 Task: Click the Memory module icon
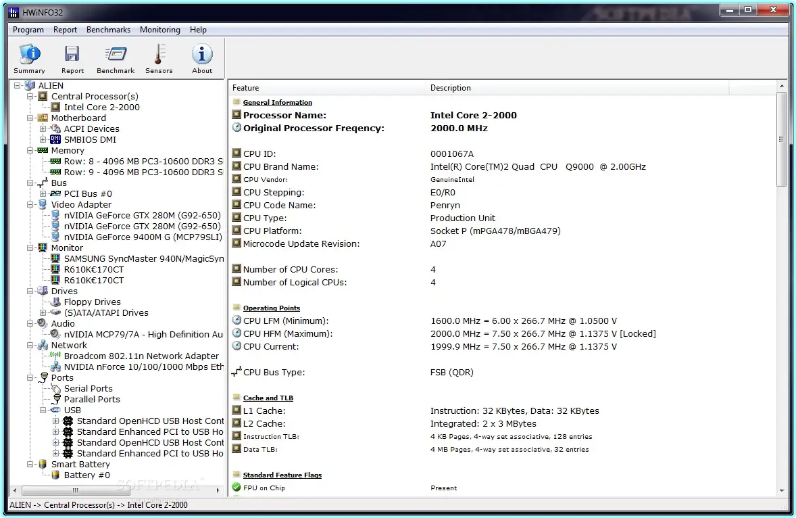click(43, 150)
